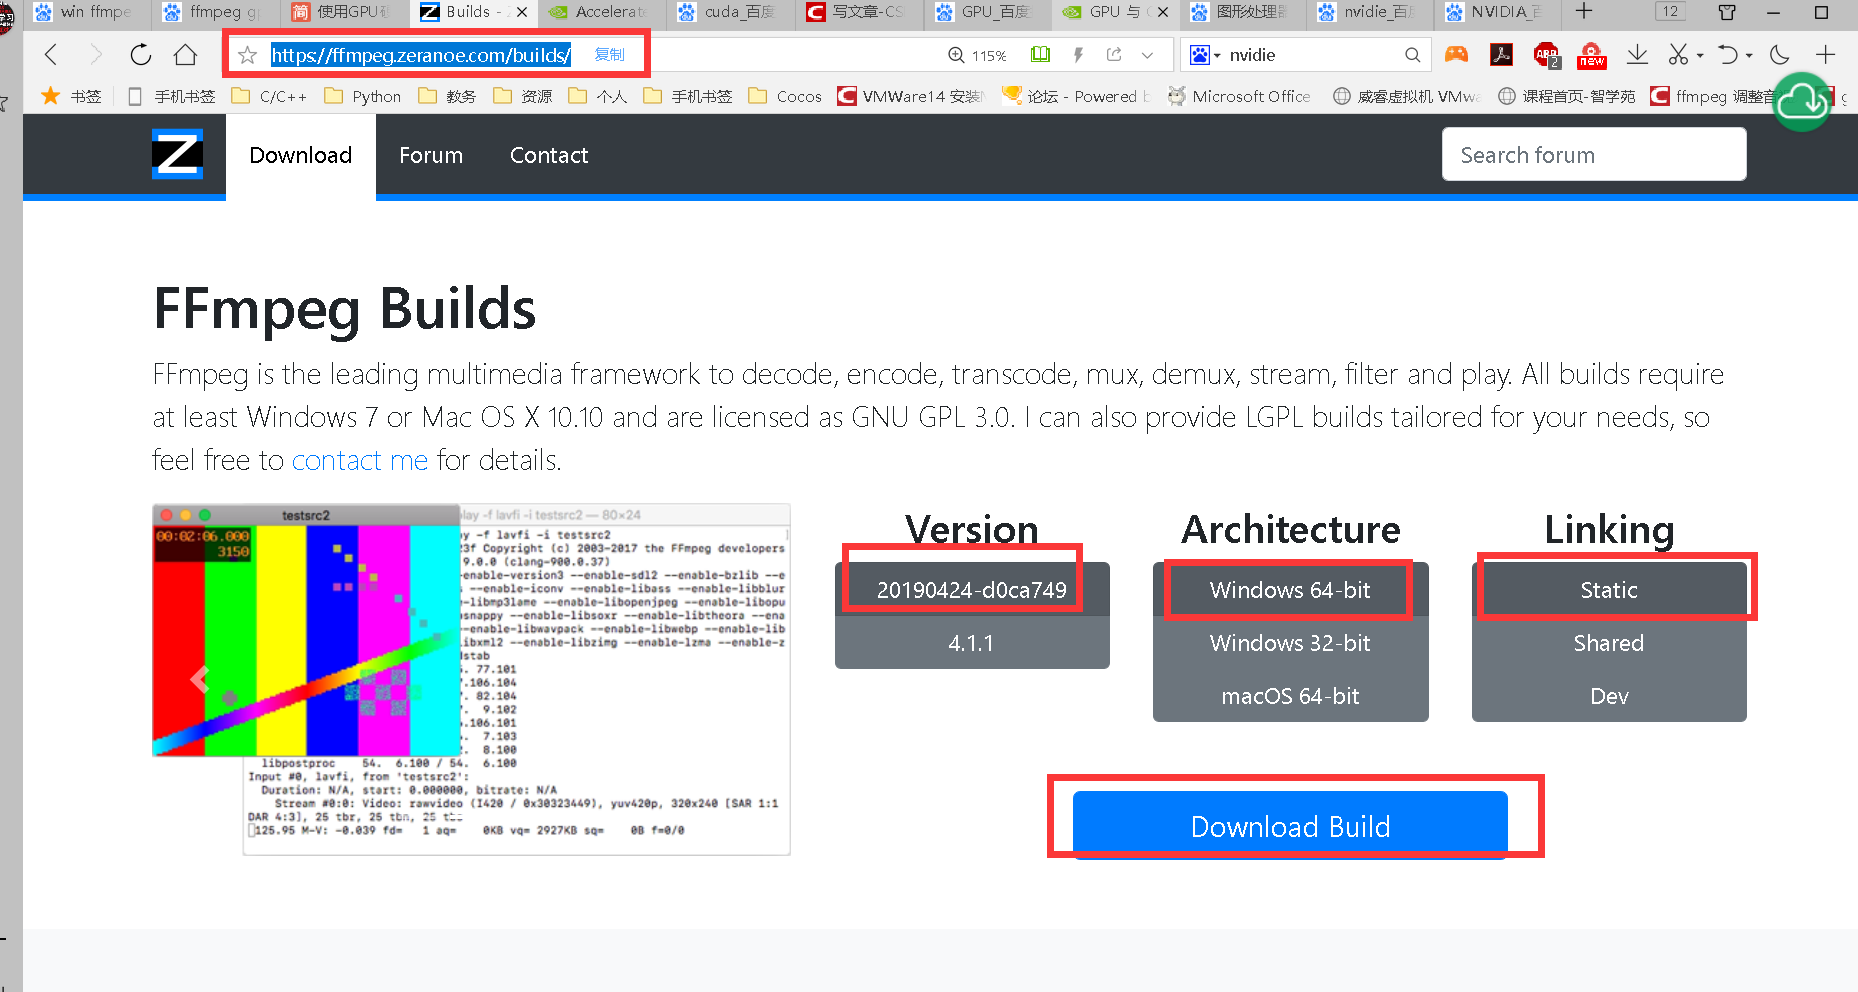Open the Python bookmarks folder
The height and width of the screenshot is (992, 1858).
click(362, 96)
